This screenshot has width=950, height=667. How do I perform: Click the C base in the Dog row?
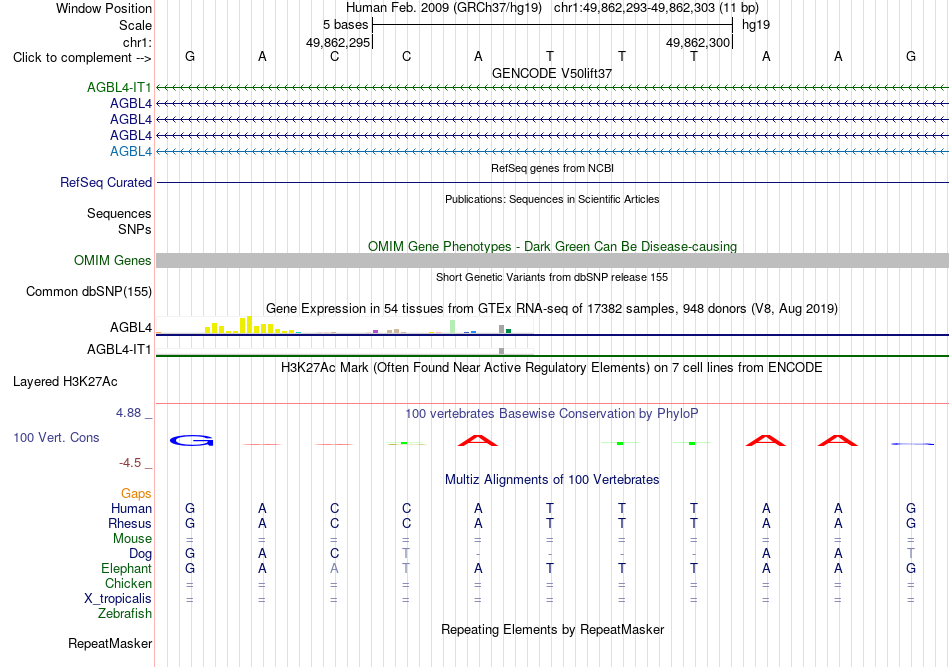(x=334, y=554)
